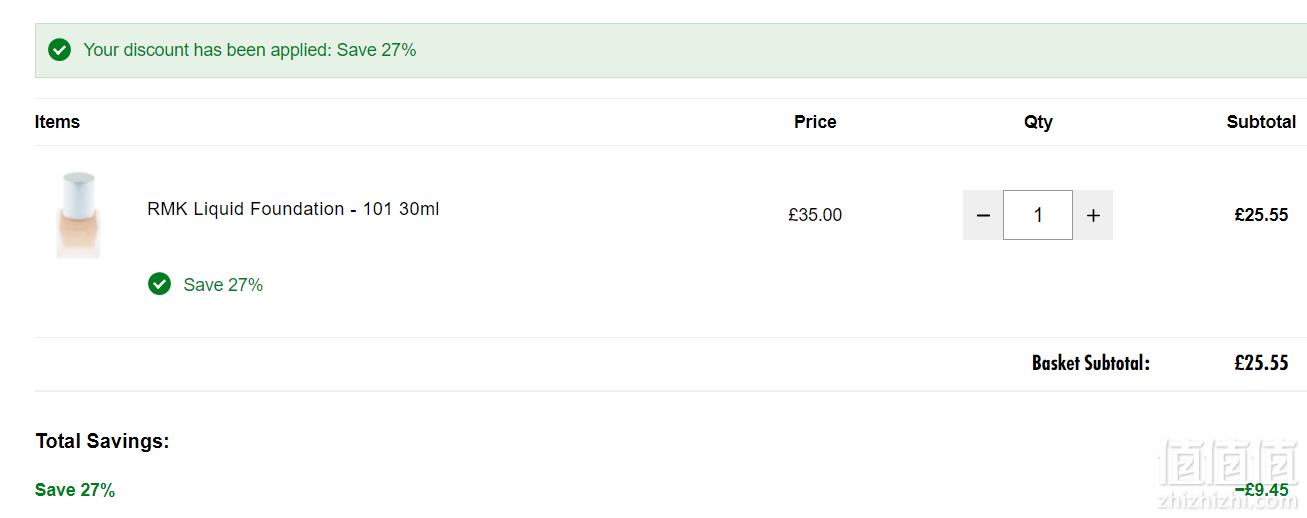Select the quantity input field
The width and height of the screenshot is (1307, 518).
(1038, 215)
